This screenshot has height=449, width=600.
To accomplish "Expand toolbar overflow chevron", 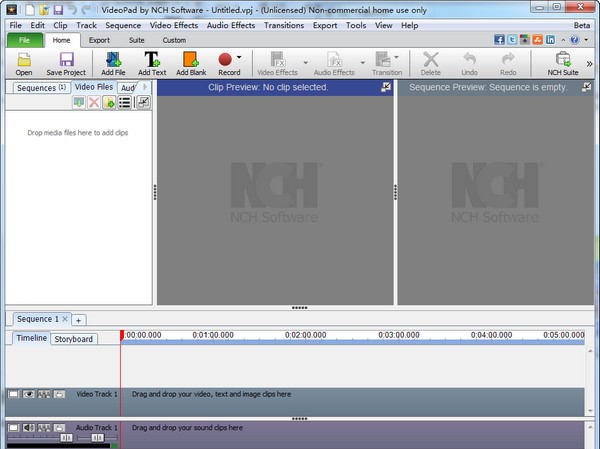I will [589, 64].
